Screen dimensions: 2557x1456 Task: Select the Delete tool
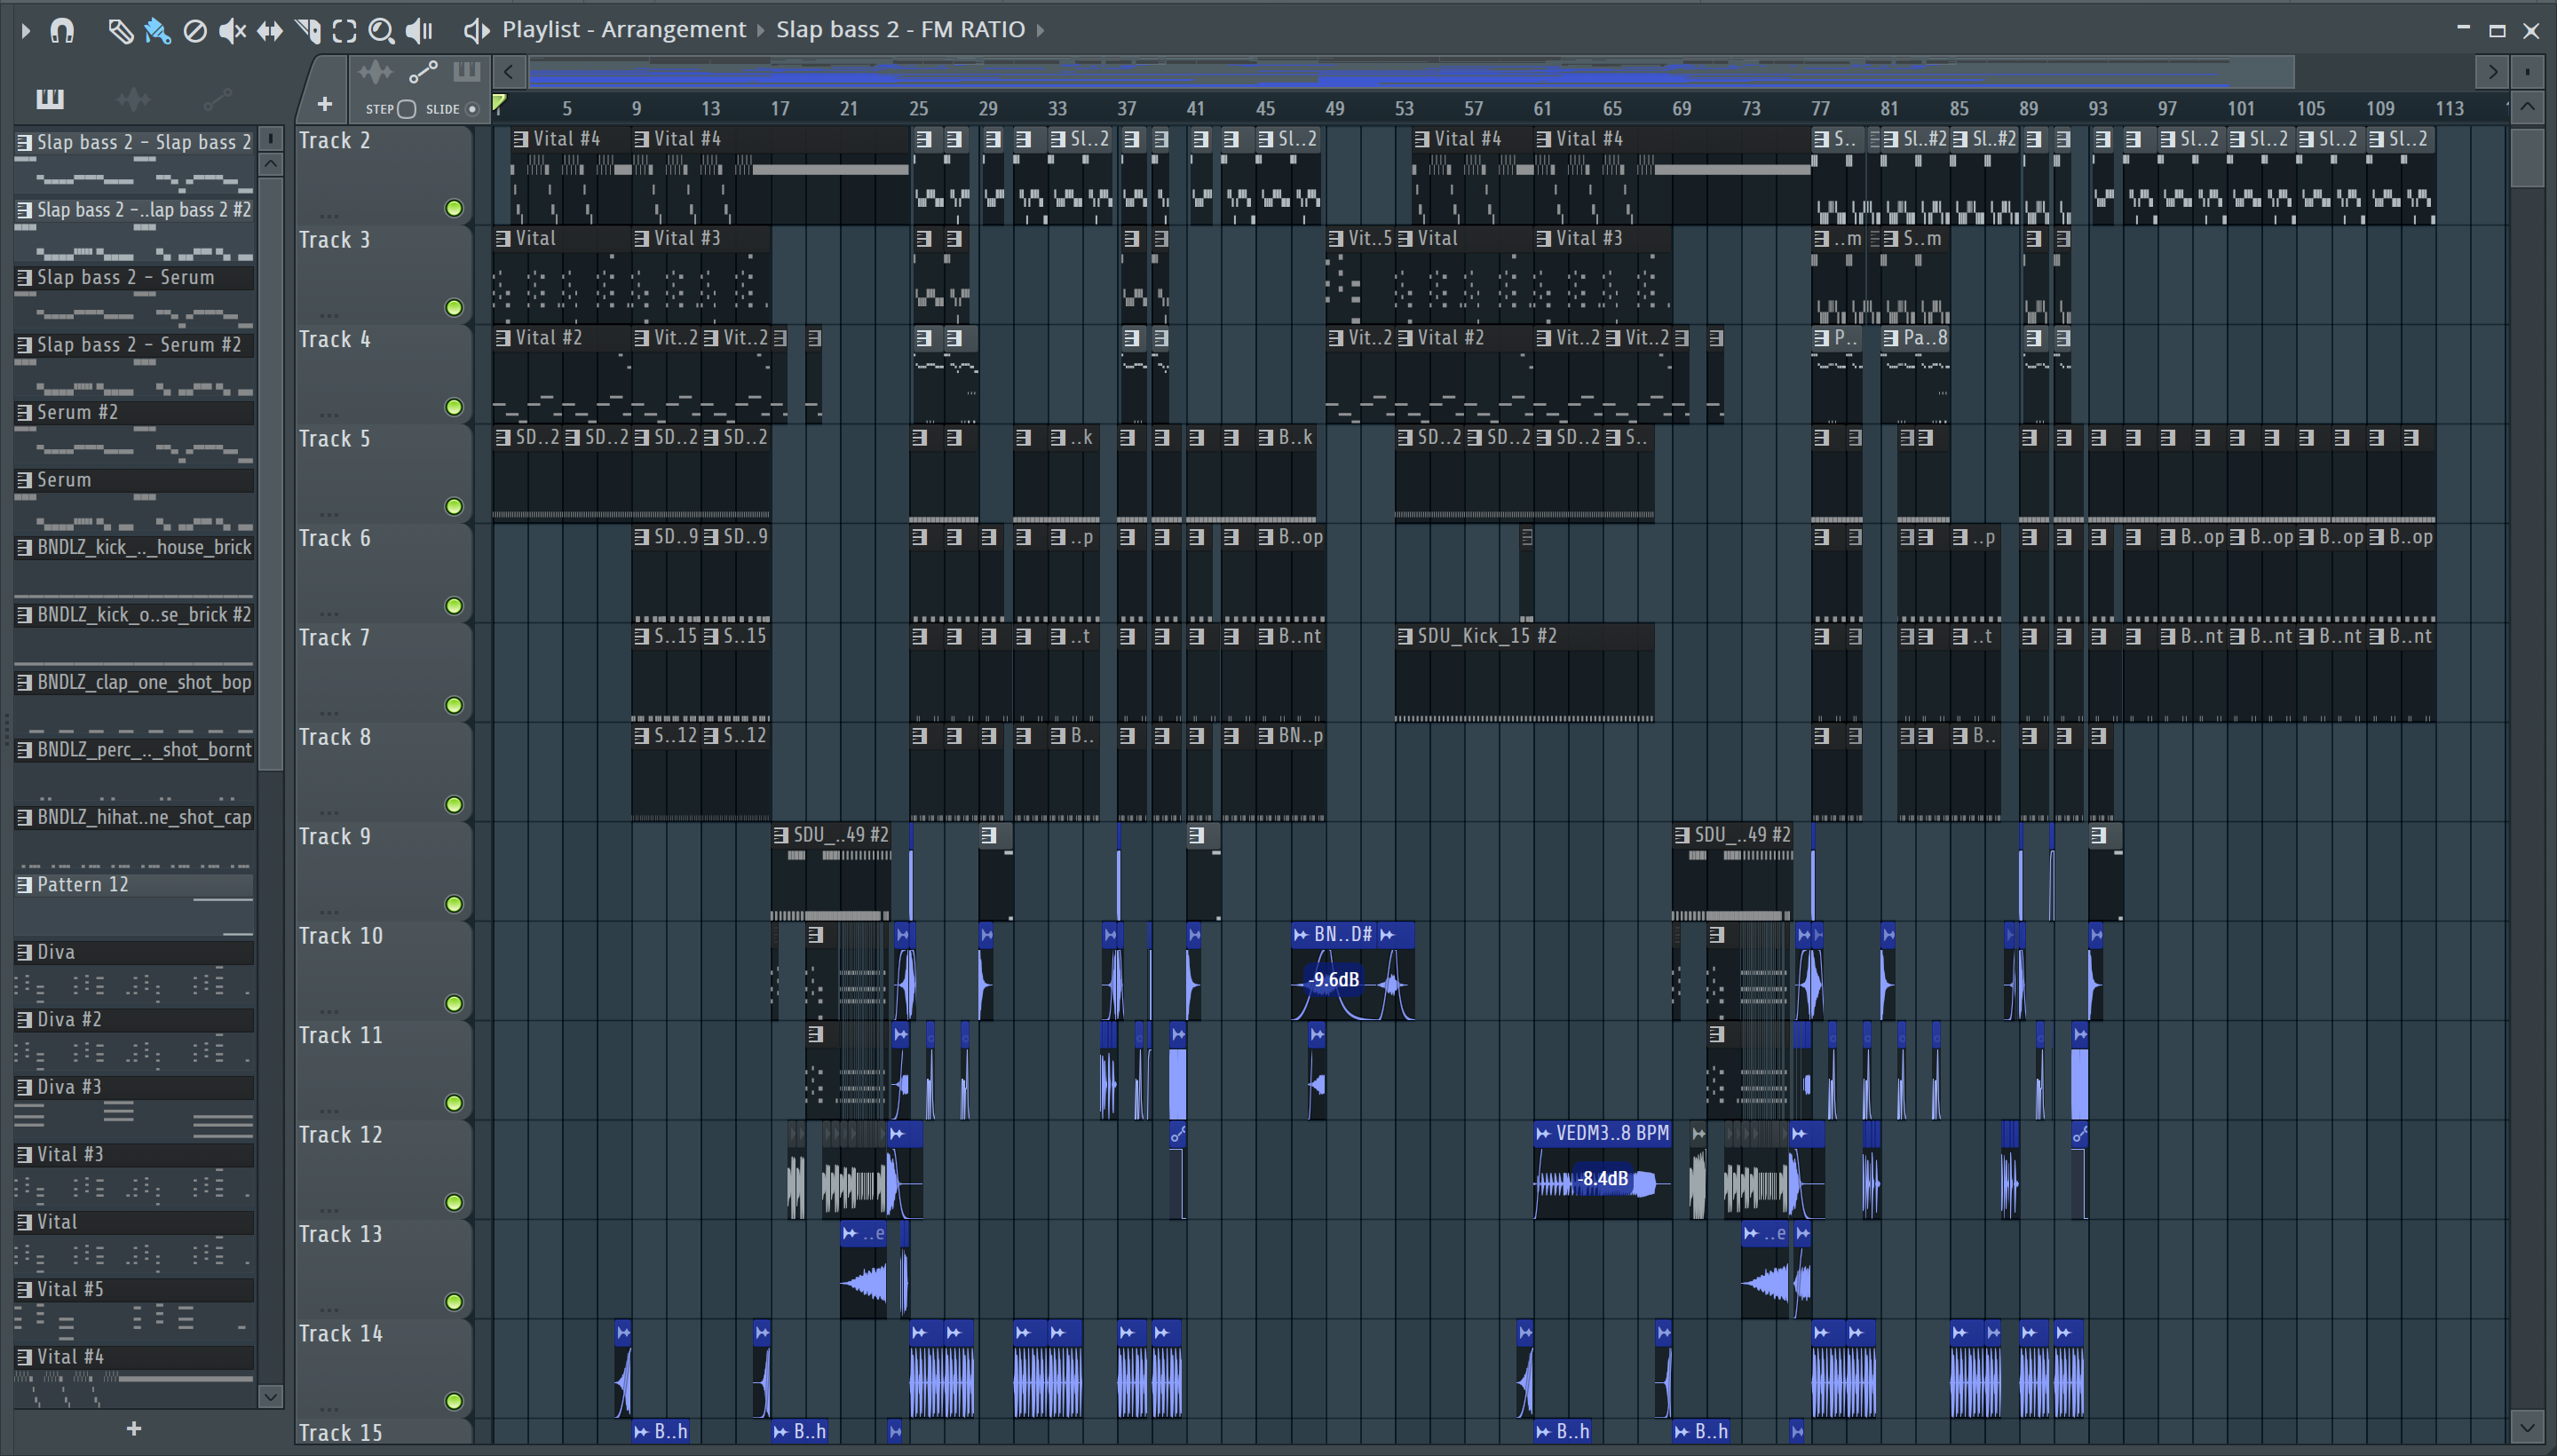coord(195,31)
